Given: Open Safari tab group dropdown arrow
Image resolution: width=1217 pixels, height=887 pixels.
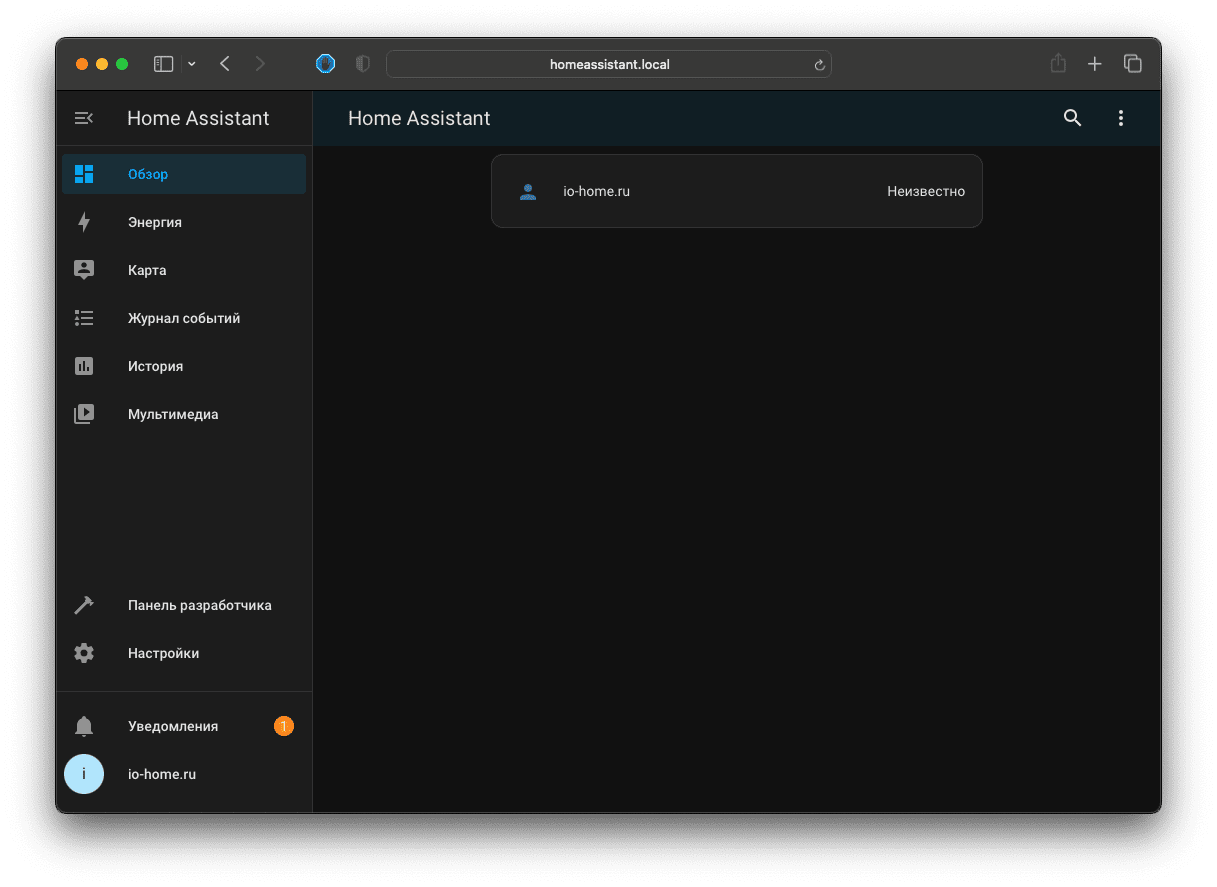Looking at the screenshot, I should click(x=192, y=64).
